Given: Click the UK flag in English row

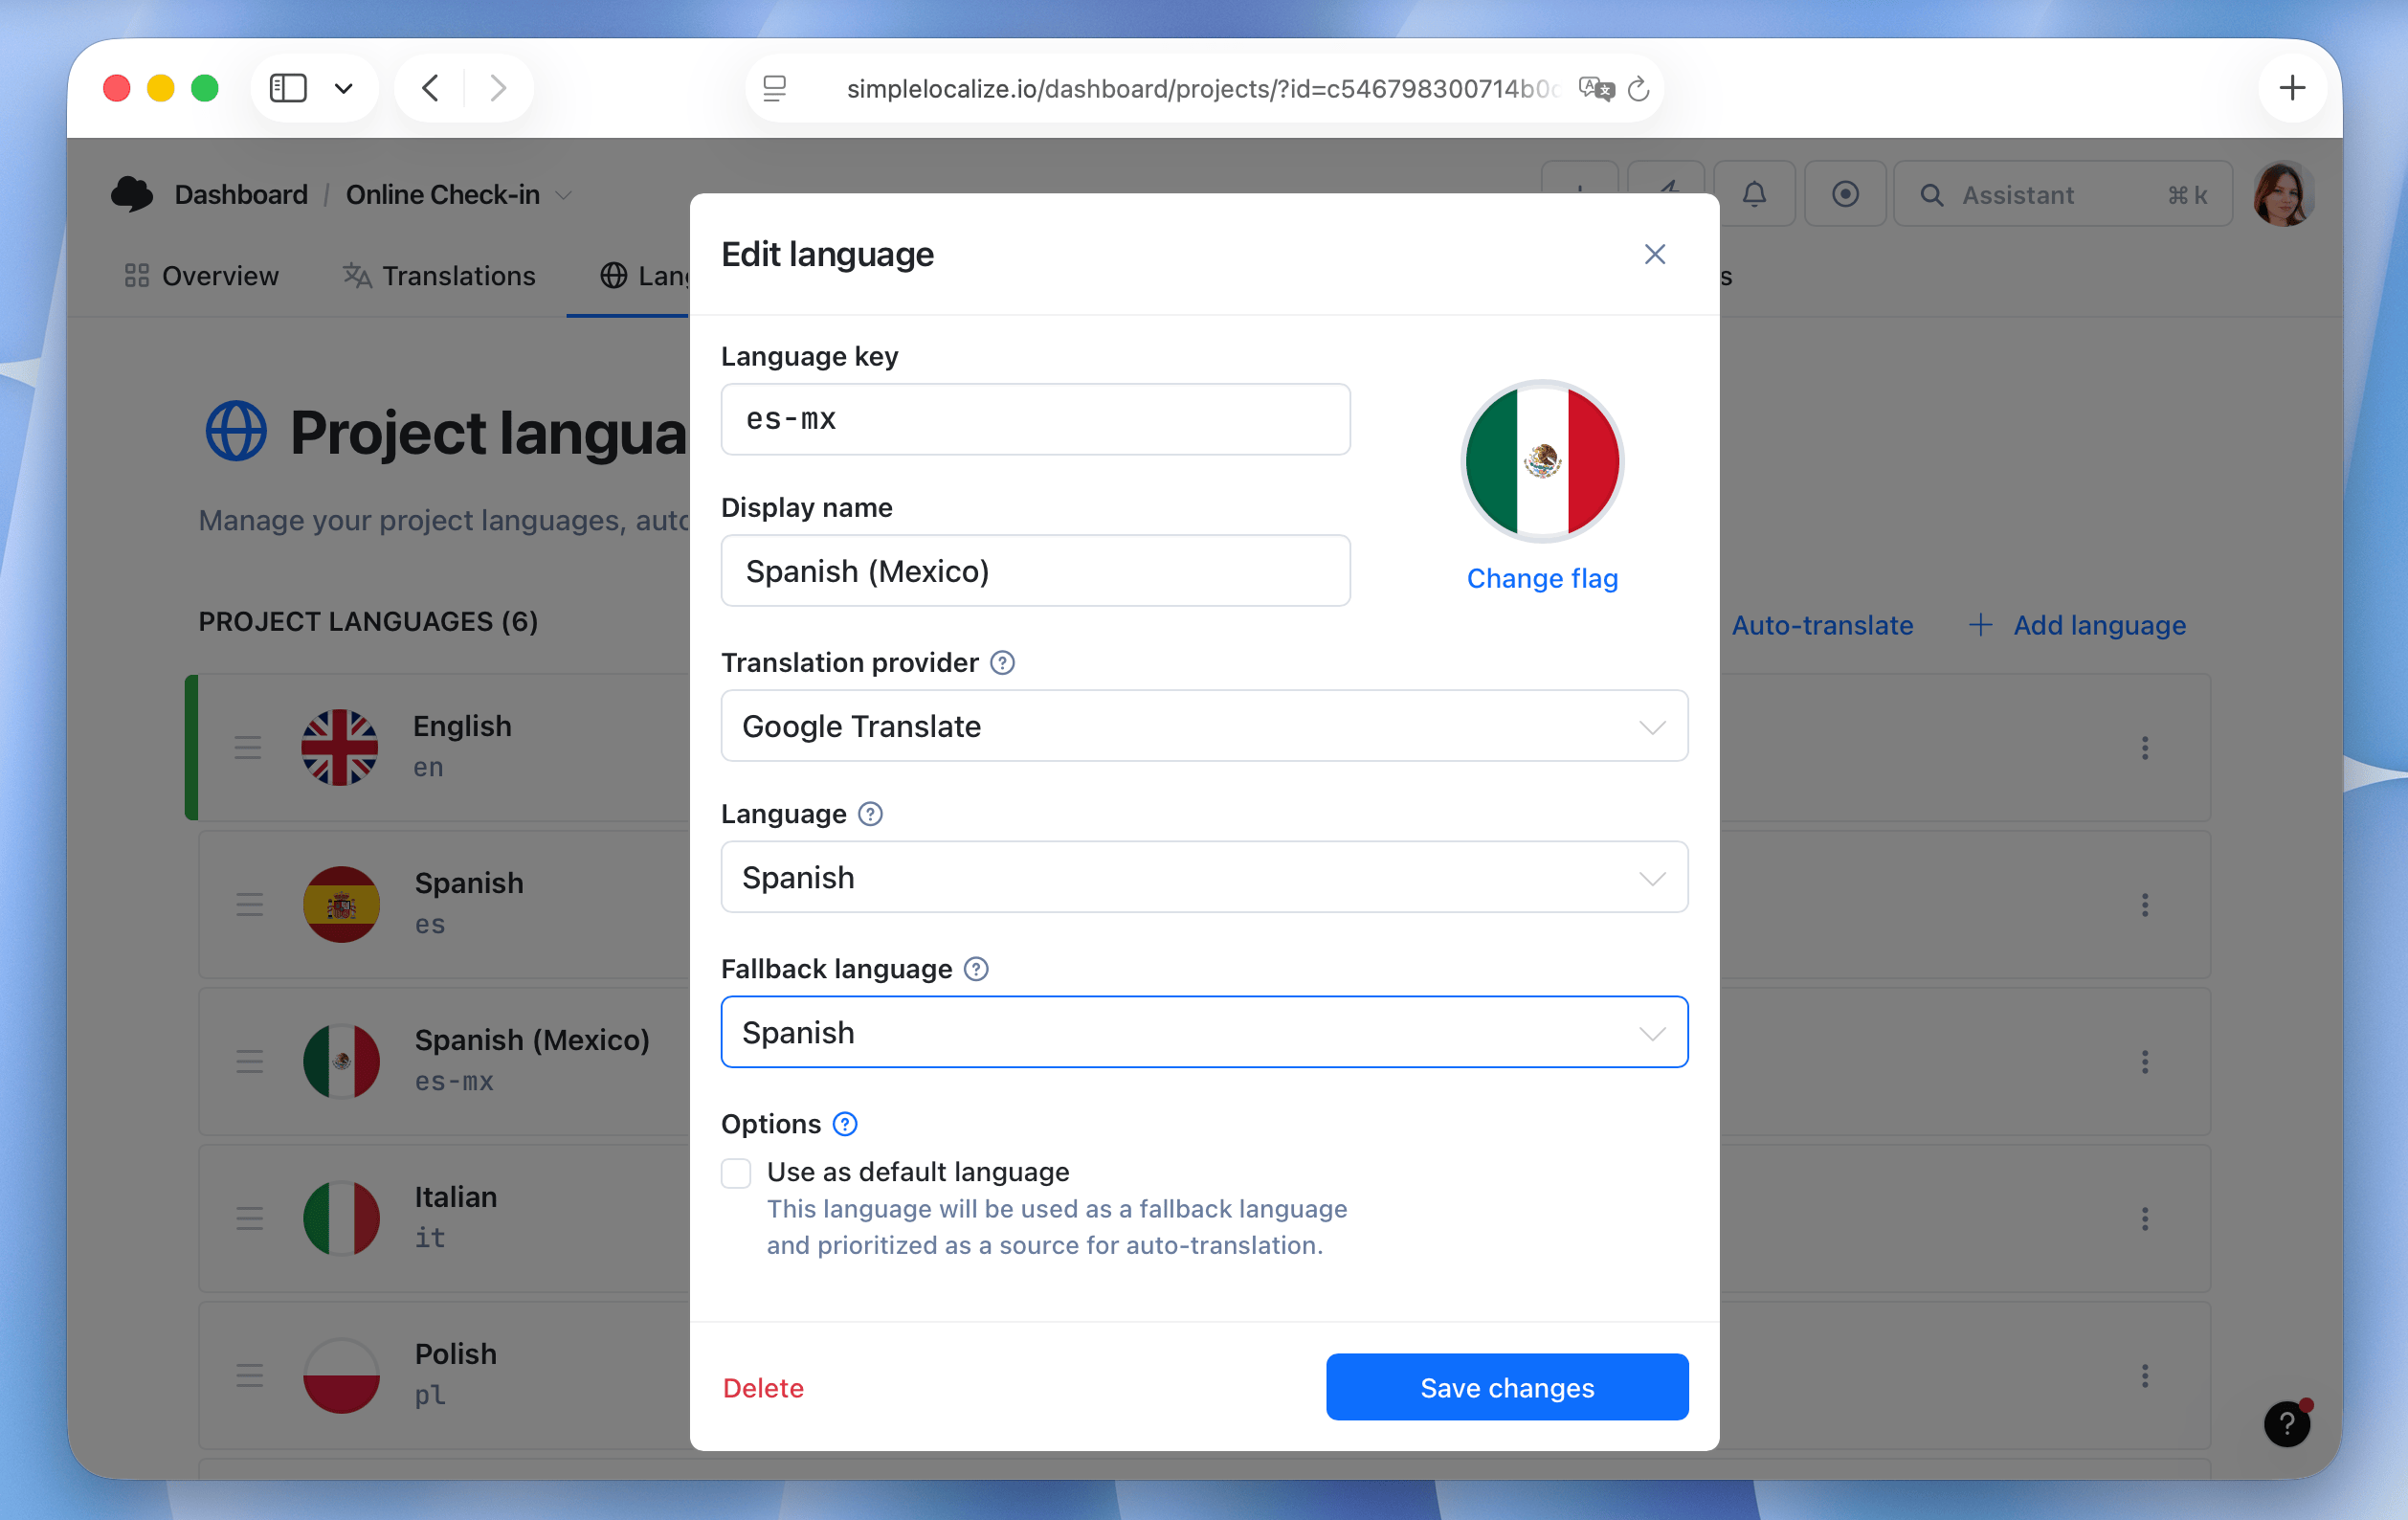Looking at the screenshot, I should coord(340,747).
